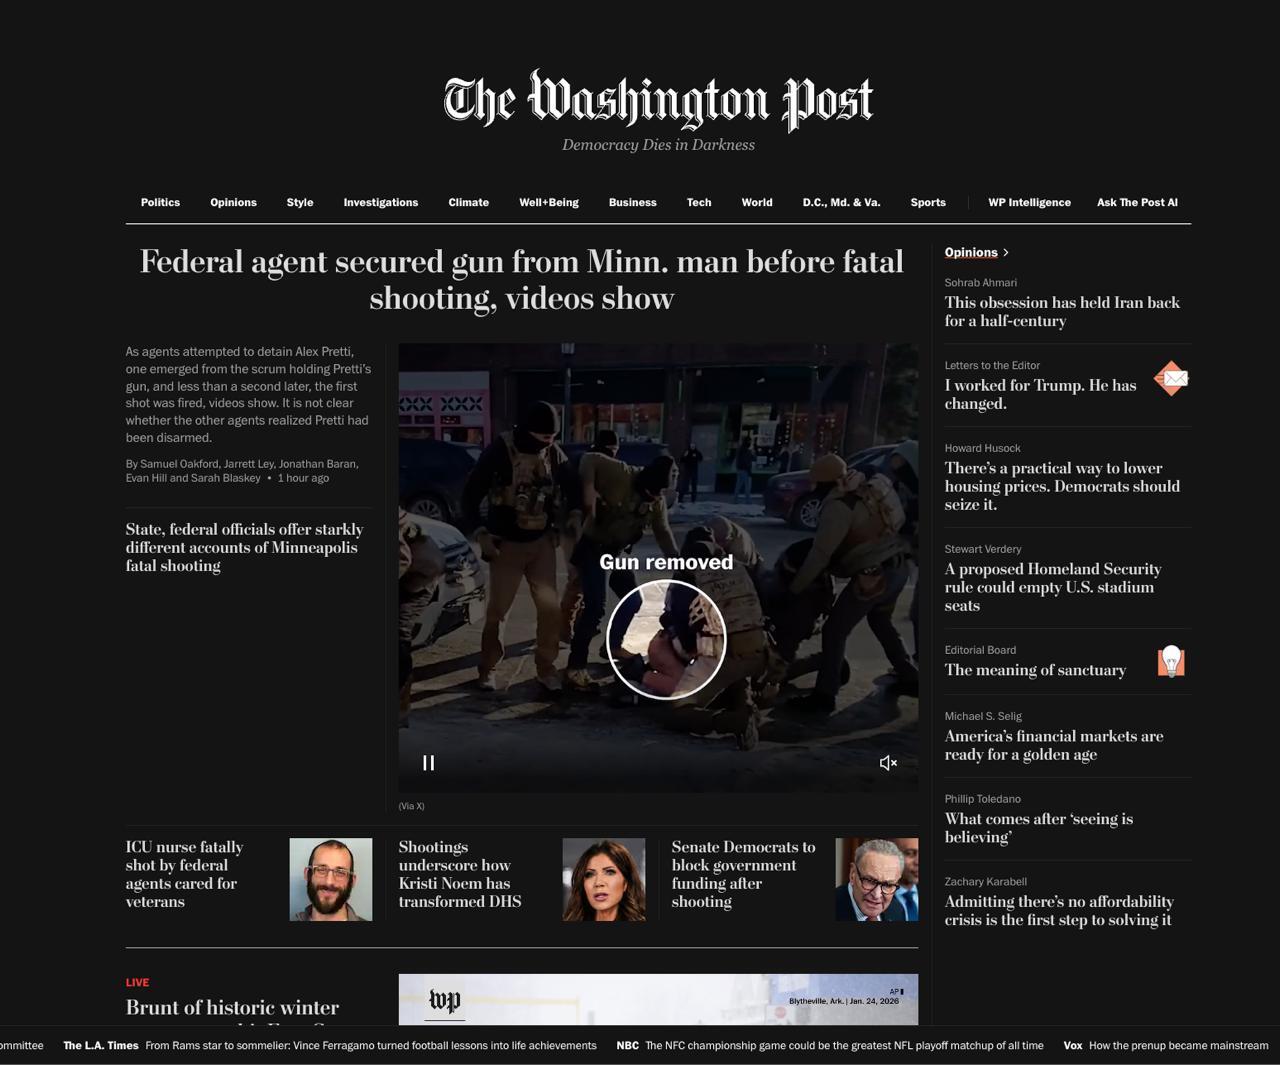Image resolution: width=1280 pixels, height=1065 pixels.
Task: Open 'The meaning of sanctuary' editorial
Action: pyautogui.click(x=1035, y=670)
